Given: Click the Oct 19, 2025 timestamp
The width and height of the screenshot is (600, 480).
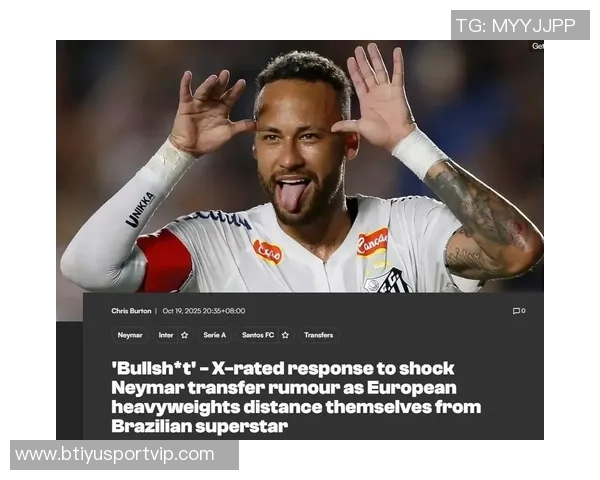Looking at the screenshot, I should click(204, 311).
